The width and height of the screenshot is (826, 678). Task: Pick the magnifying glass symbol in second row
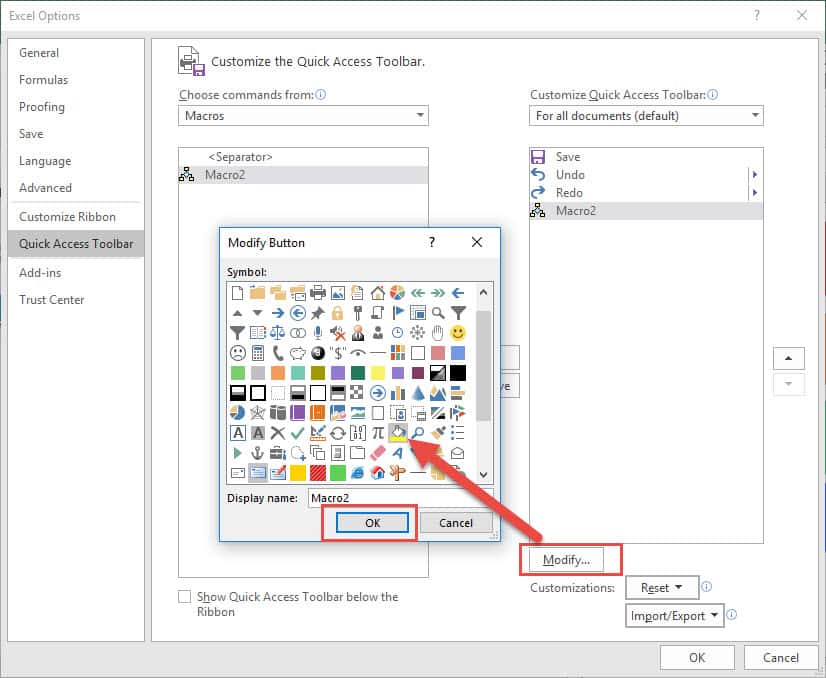[x=438, y=313]
